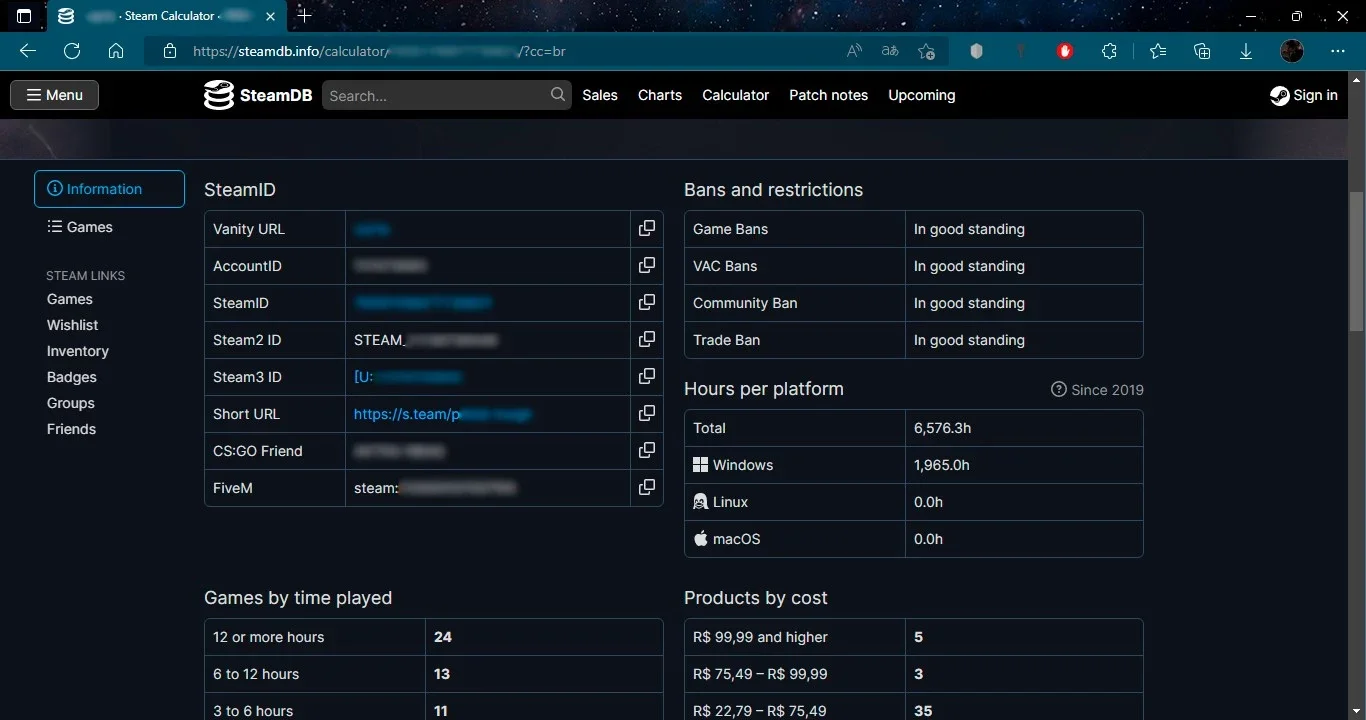This screenshot has width=1366, height=720.
Task: Open Favorites list in toolbar
Action: [x=1158, y=51]
